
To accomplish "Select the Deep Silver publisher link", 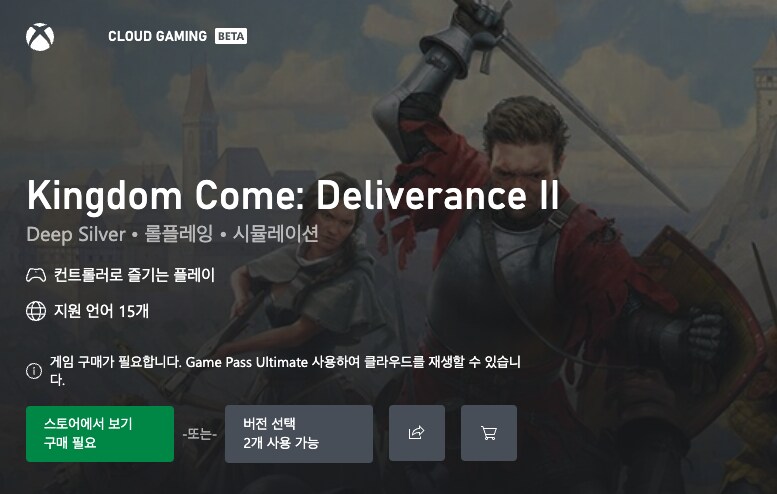I will 76,234.
